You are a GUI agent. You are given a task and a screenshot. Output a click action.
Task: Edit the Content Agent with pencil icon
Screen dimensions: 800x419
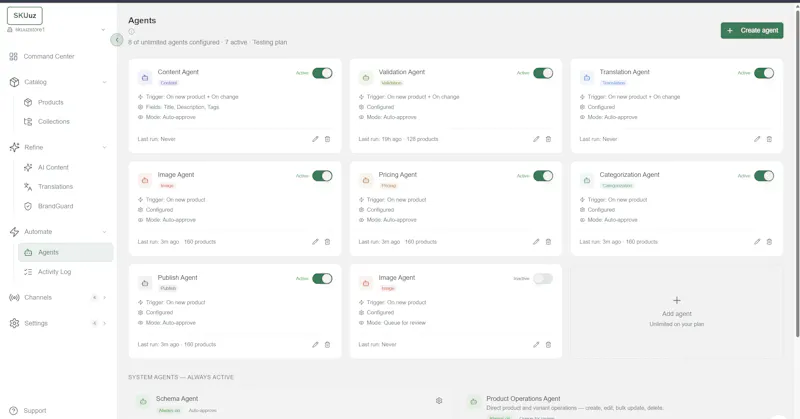[315, 139]
